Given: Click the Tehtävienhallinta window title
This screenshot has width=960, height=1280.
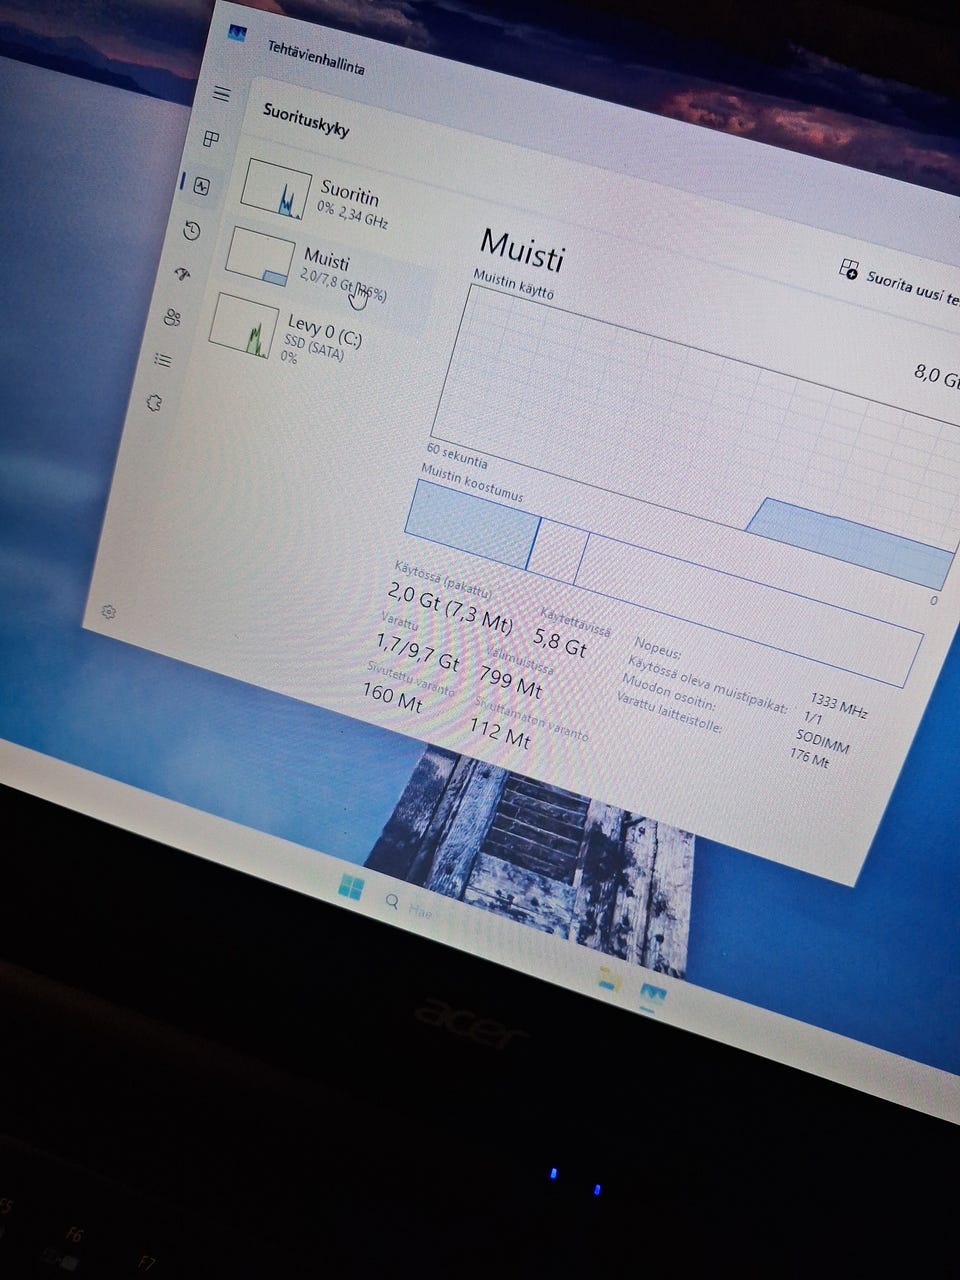Looking at the screenshot, I should pyautogui.click(x=316, y=57).
